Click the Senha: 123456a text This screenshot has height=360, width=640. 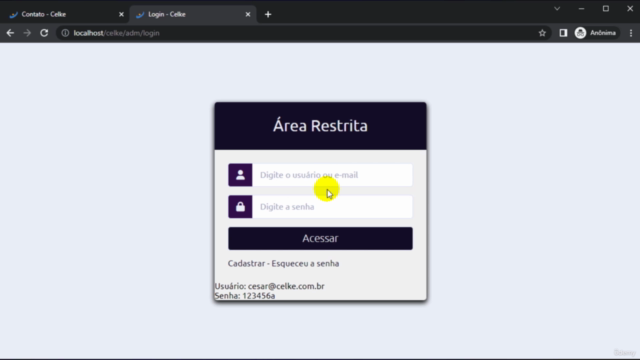coord(245,296)
